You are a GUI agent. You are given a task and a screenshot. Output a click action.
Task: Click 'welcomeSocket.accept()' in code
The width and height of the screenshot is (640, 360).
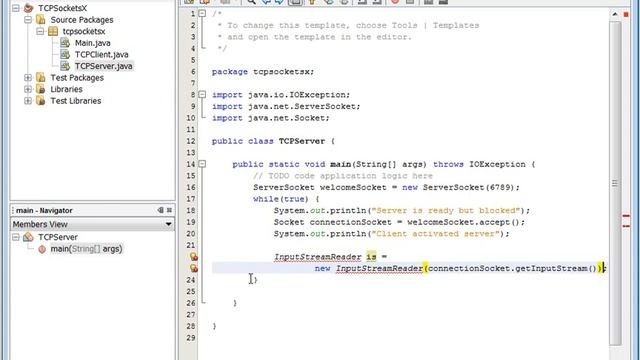463,222
